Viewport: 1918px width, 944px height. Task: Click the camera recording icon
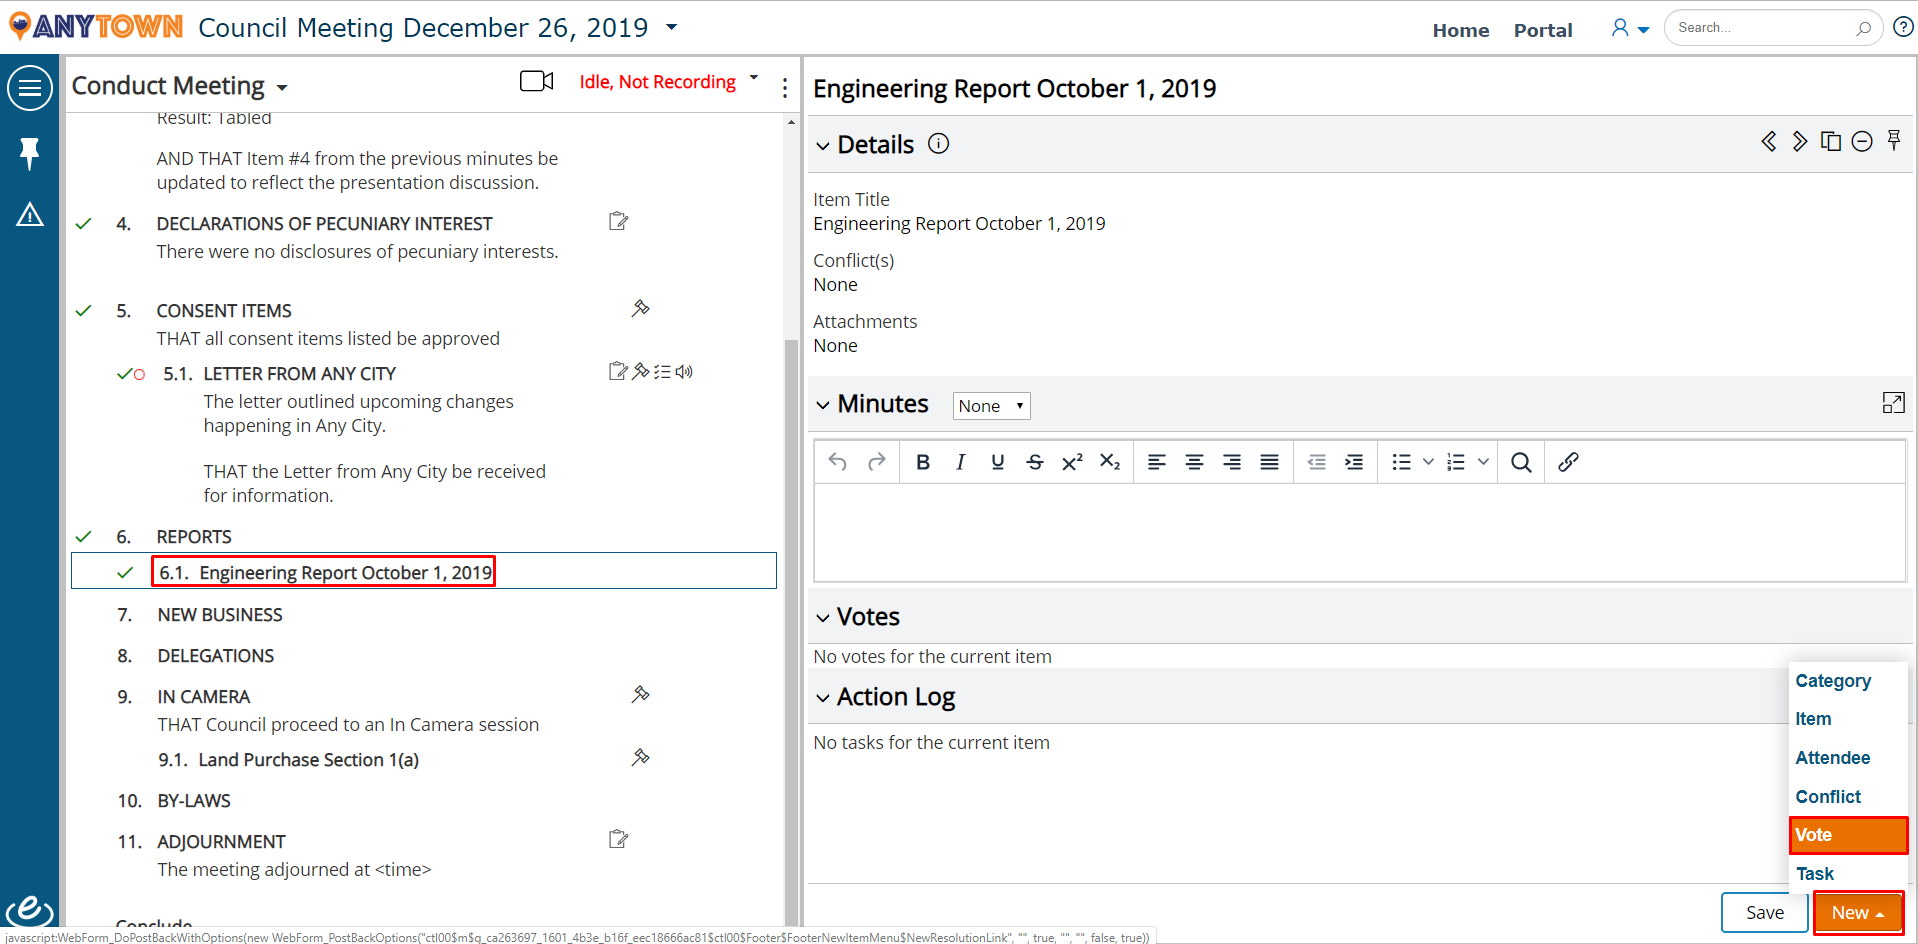pyautogui.click(x=536, y=81)
